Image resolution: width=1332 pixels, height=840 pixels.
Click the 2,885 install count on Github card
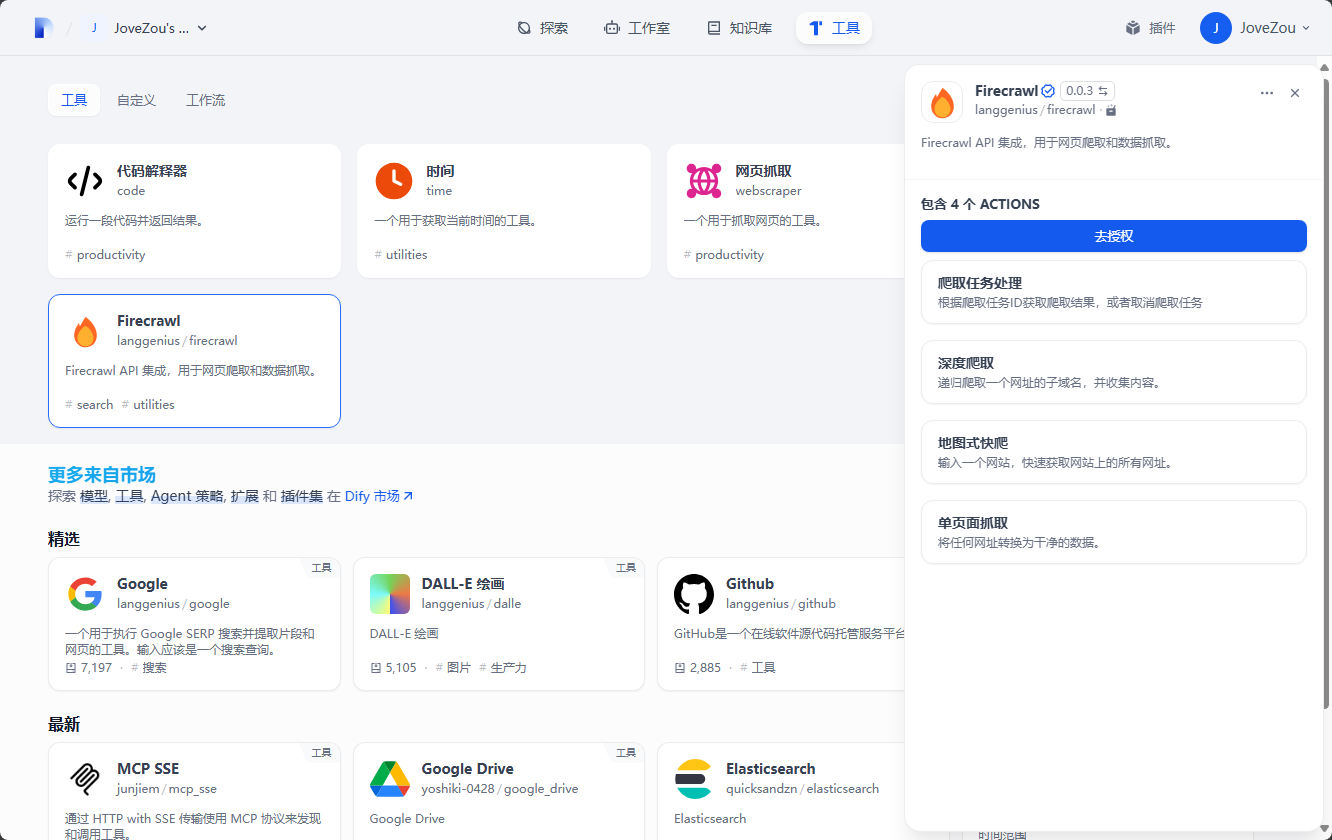click(698, 667)
